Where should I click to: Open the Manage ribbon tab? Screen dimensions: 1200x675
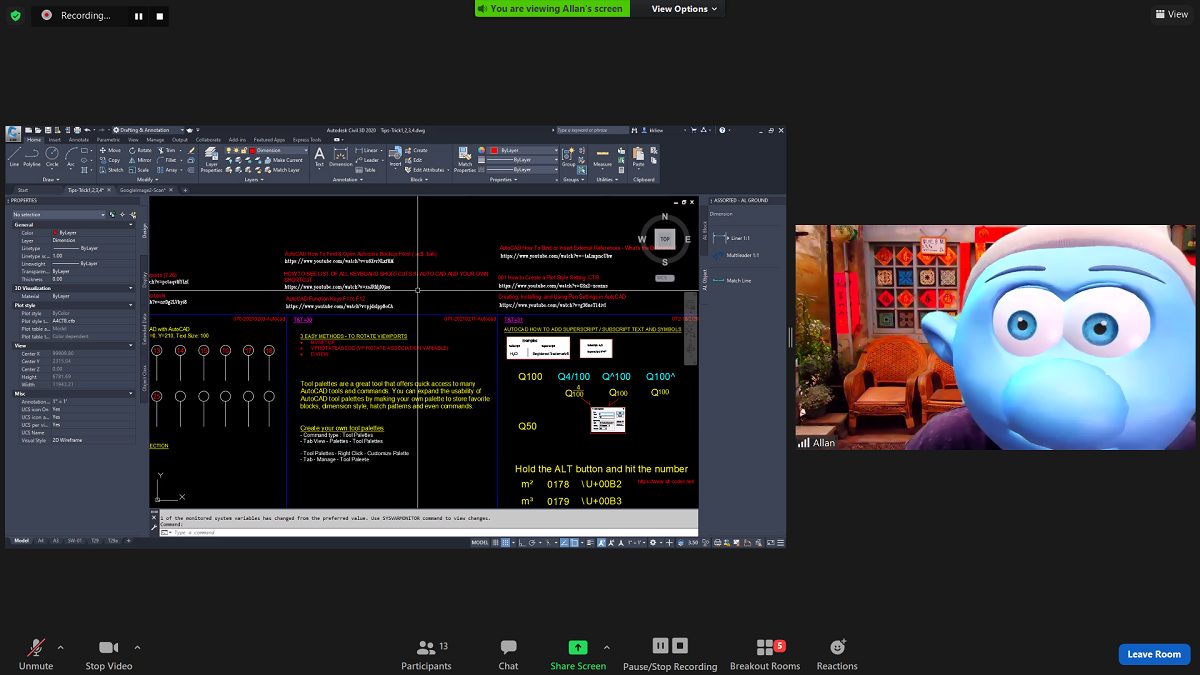(155, 140)
